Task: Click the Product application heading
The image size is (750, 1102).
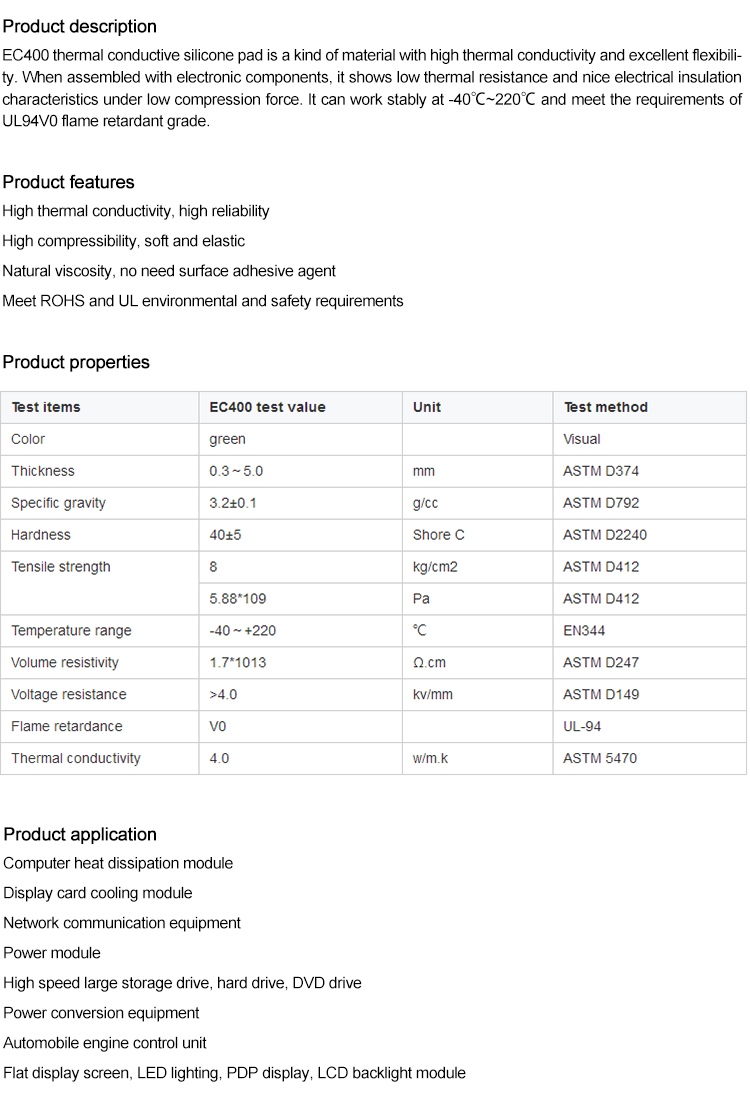Action: point(80,834)
